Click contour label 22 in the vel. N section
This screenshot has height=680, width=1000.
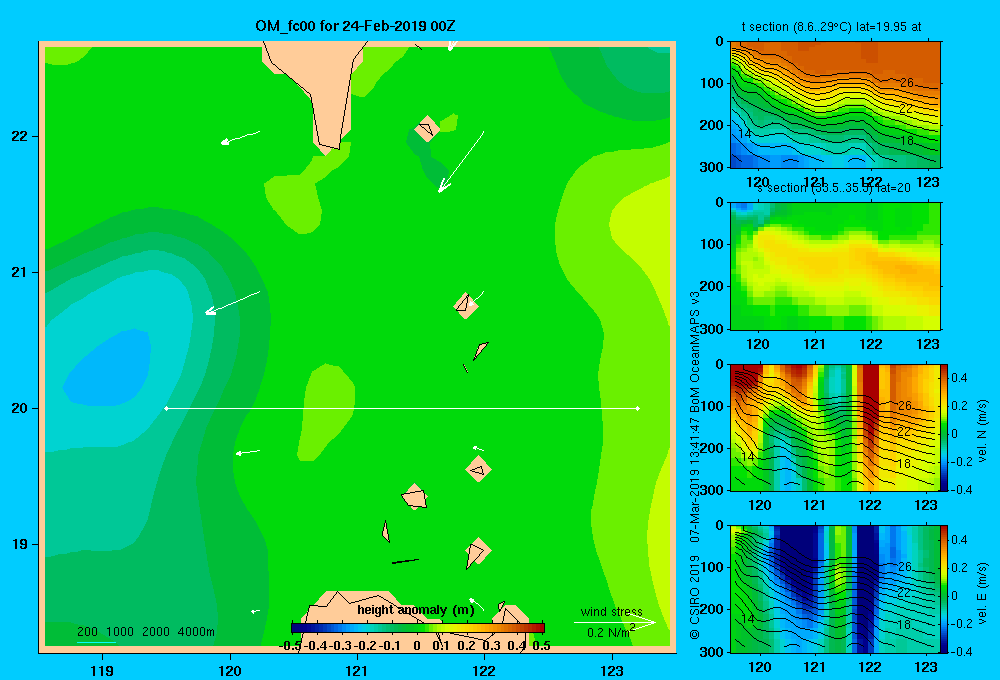pos(904,432)
